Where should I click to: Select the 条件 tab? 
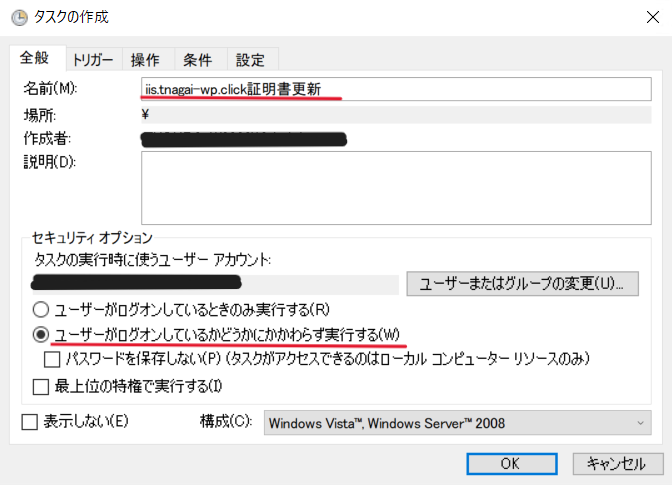pyautogui.click(x=197, y=59)
